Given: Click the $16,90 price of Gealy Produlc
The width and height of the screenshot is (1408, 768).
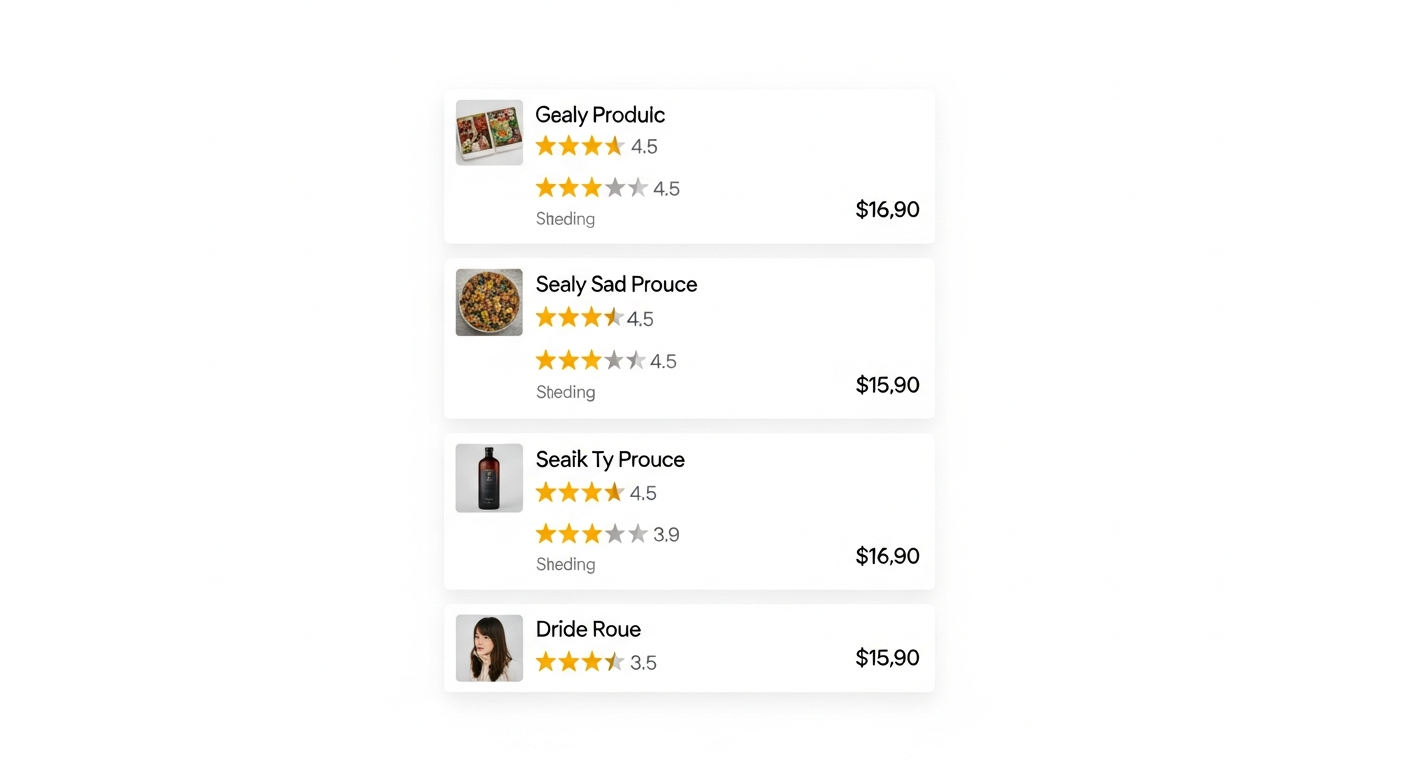Looking at the screenshot, I should (x=887, y=210).
